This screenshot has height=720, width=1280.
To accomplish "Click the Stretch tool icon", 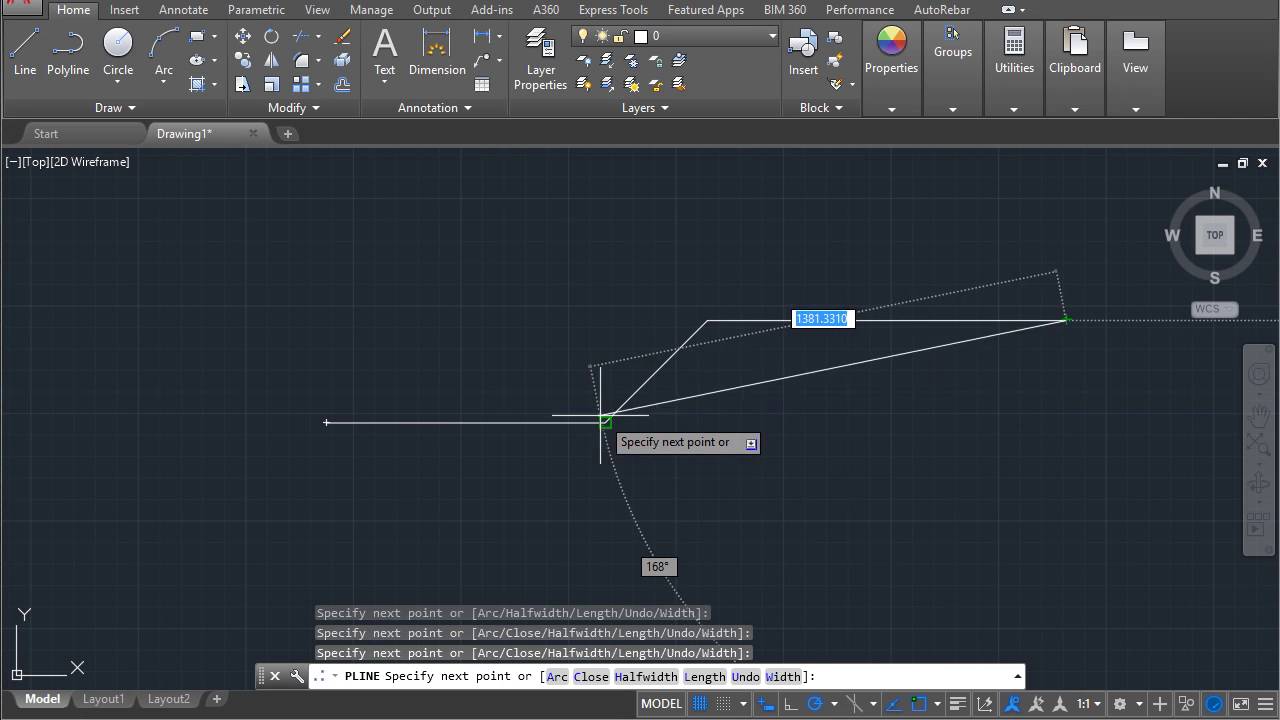I will (x=243, y=85).
